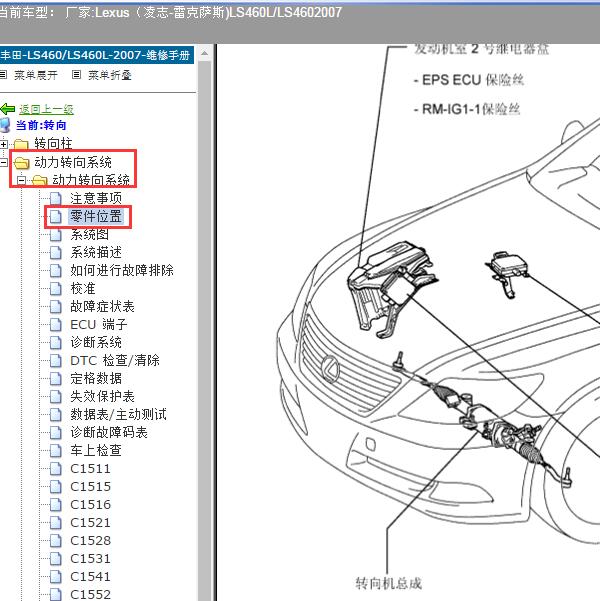The image size is (600, 601).
Task: Select the 转向柱 folder icon
Action: pos(21,145)
